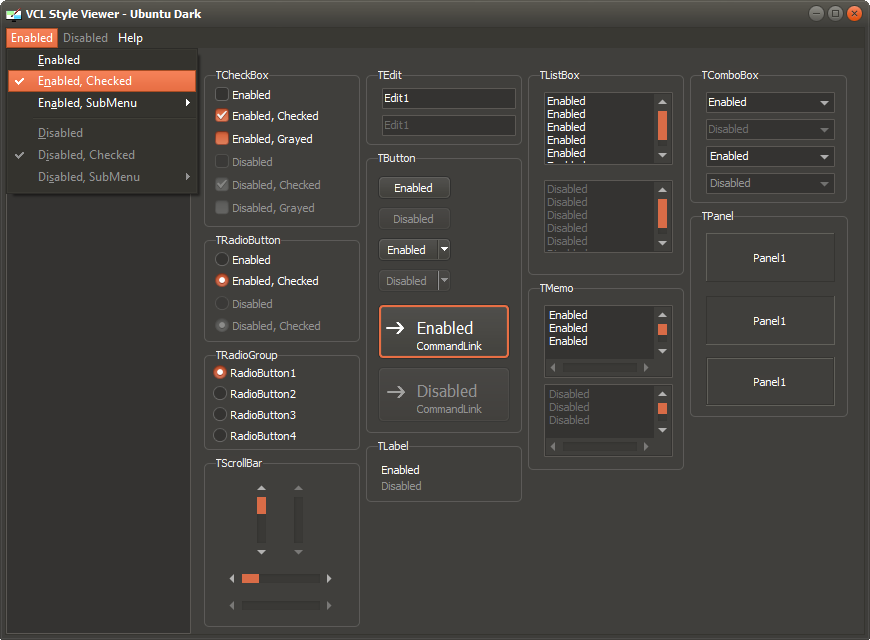870x640 pixels.
Task: Click the middle Panel1 panel
Action: pos(770,321)
